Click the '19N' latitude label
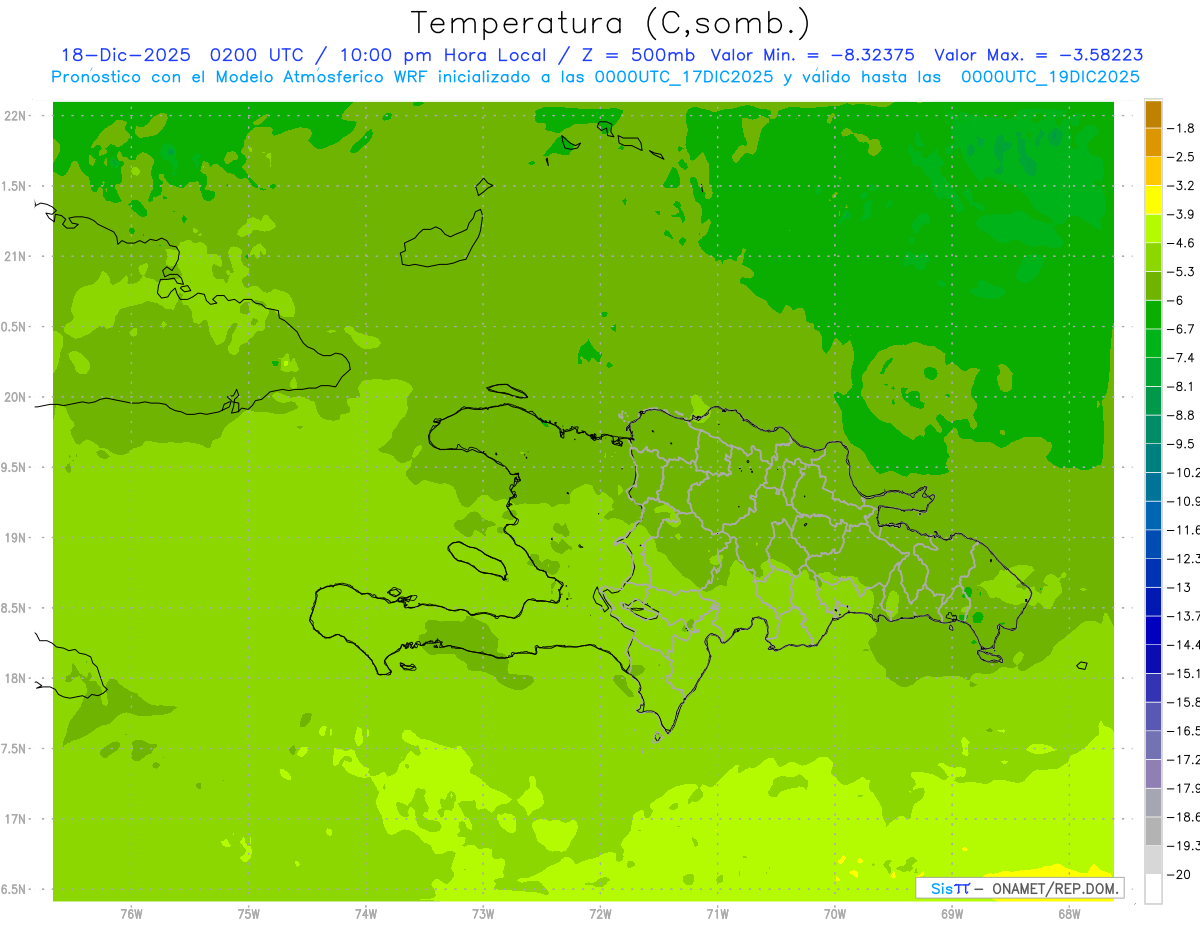Screen dimensions: 1200x927 click(17, 538)
